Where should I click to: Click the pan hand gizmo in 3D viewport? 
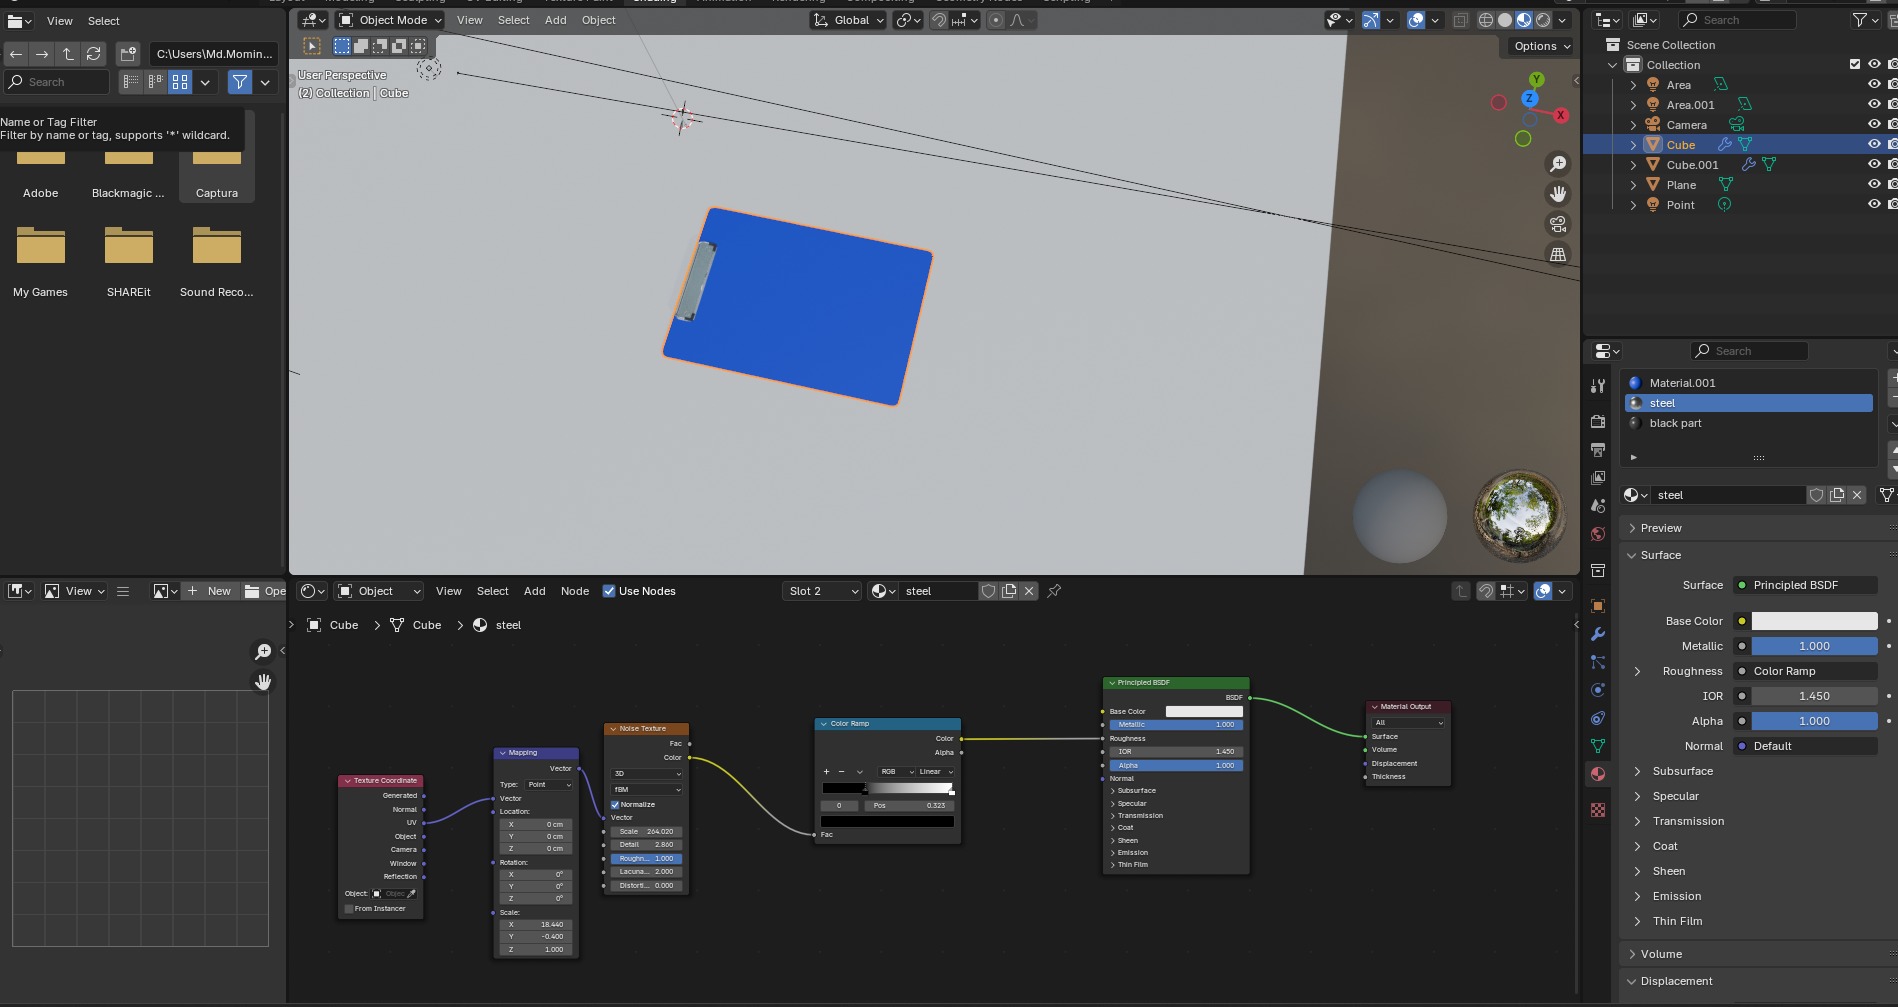[x=1558, y=194]
